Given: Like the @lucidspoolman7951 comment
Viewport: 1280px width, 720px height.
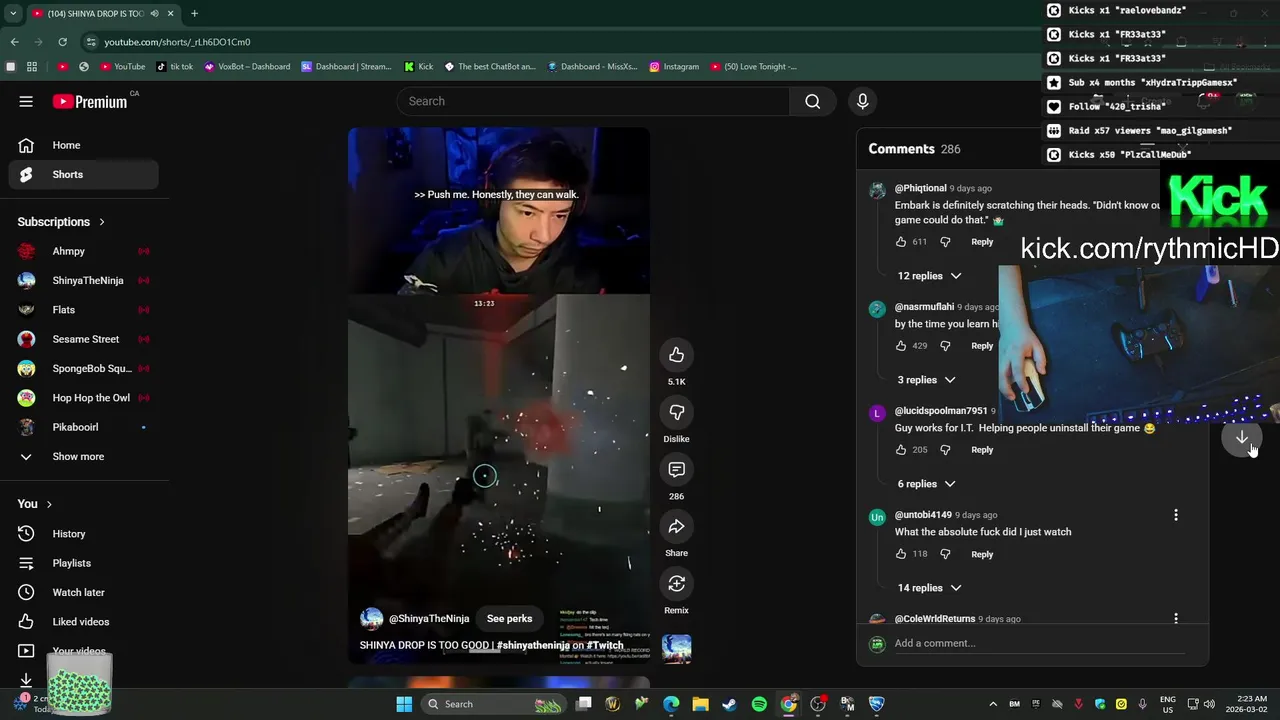Looking at the screenshot, I should 901,450.
